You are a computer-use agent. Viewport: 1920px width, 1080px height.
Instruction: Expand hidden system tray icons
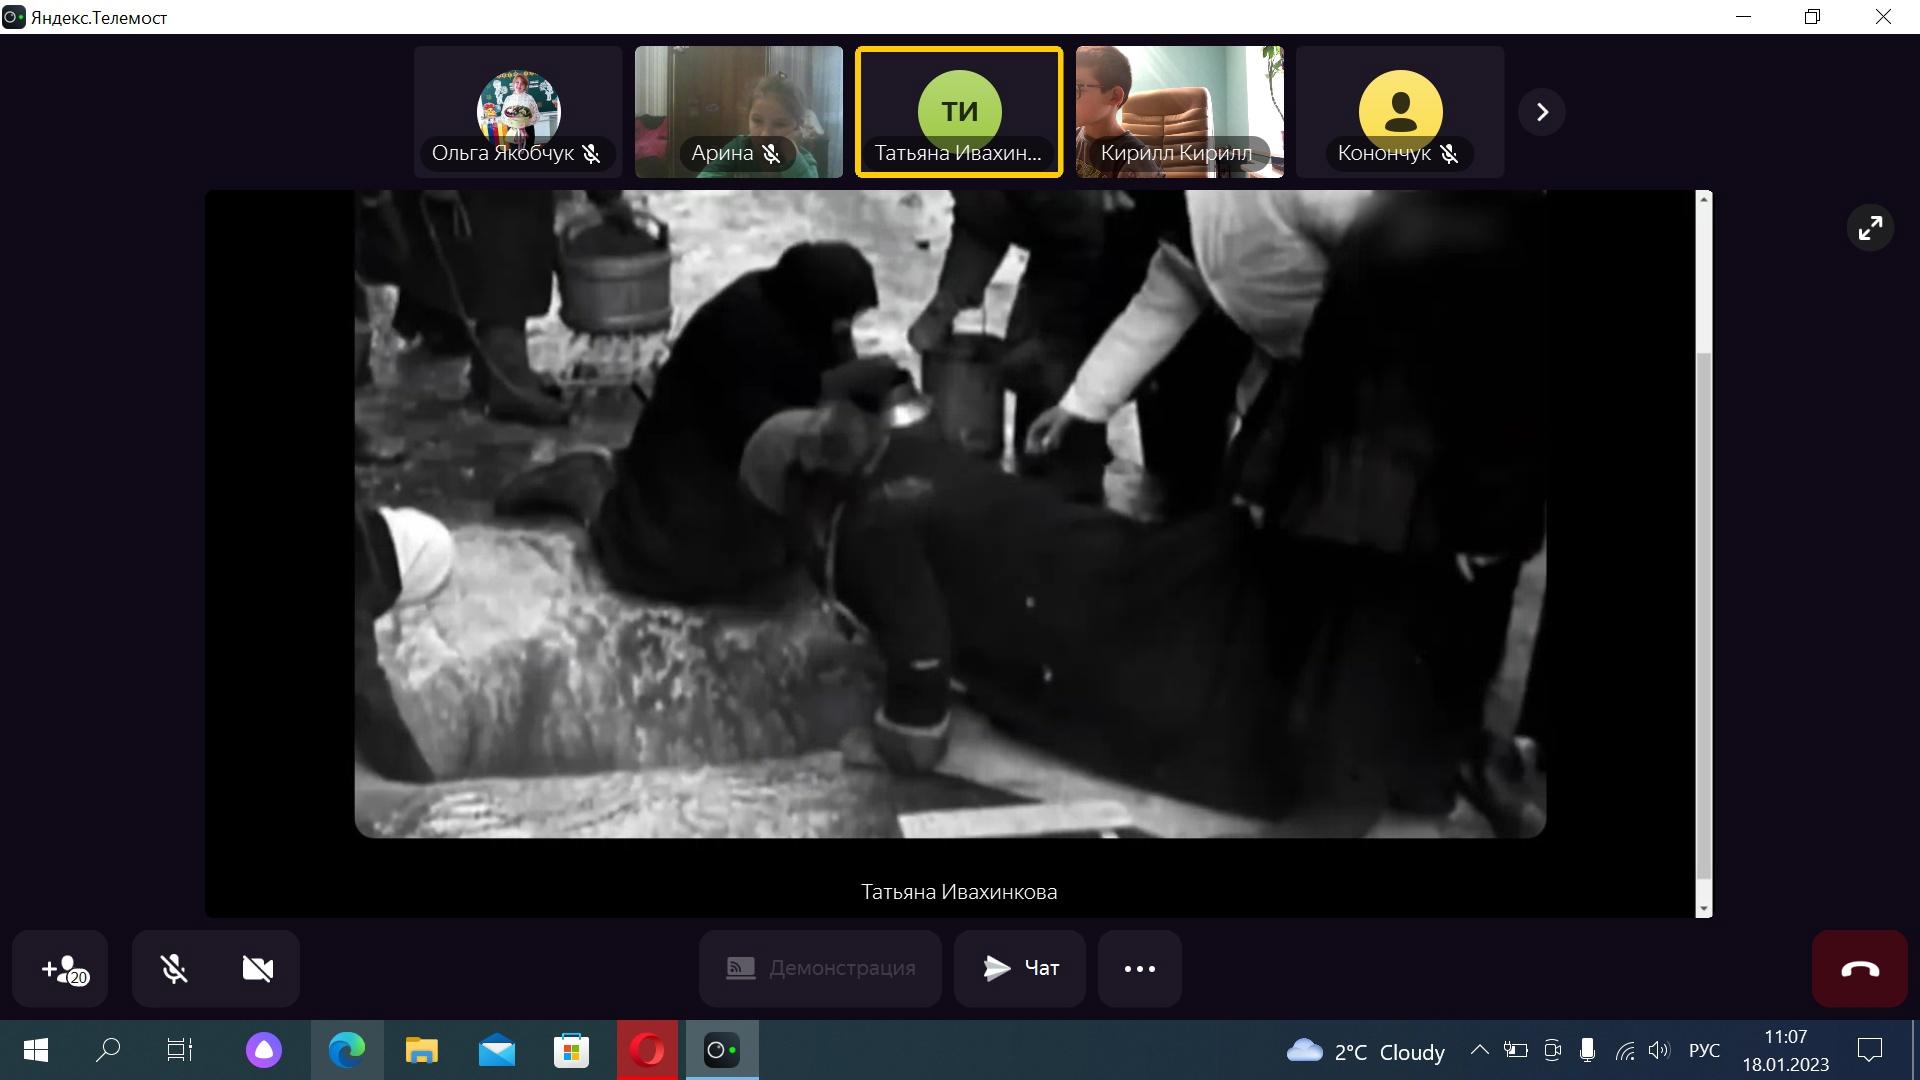click(1479, 1050)
